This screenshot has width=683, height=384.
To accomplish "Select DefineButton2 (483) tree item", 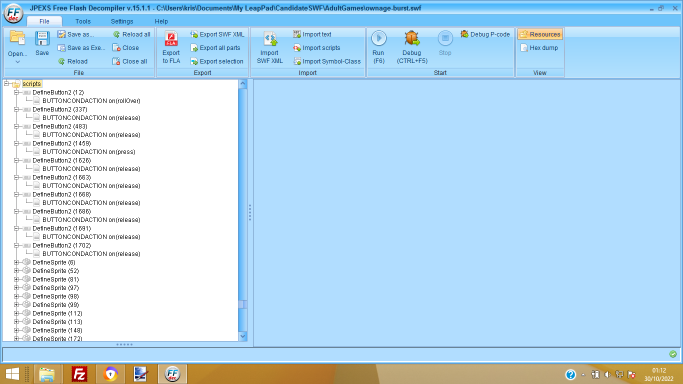I will point(60,126).
